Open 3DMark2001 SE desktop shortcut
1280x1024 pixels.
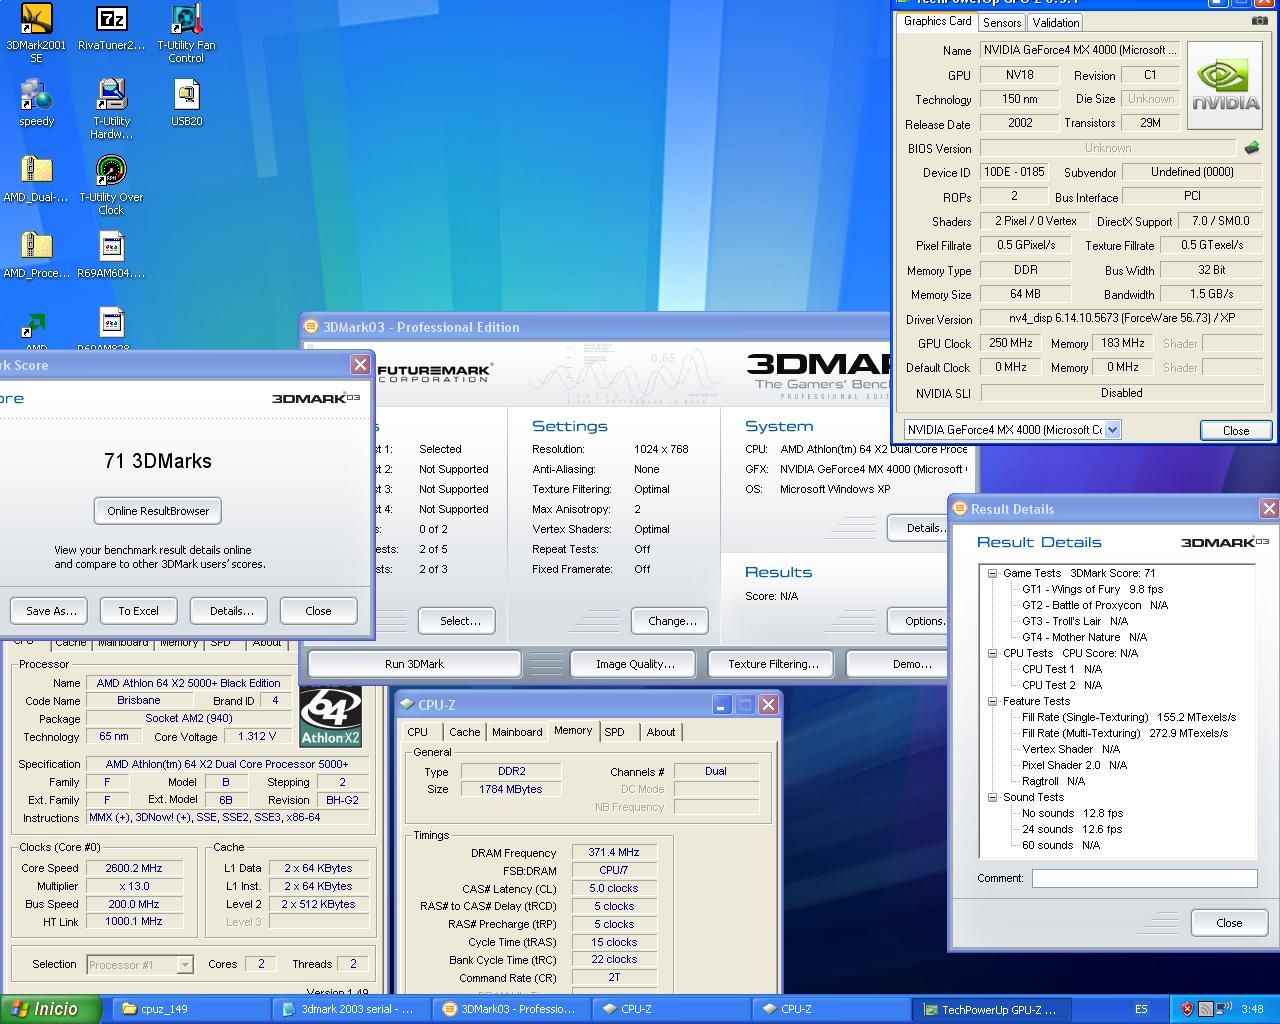click(x=36, y=33)
